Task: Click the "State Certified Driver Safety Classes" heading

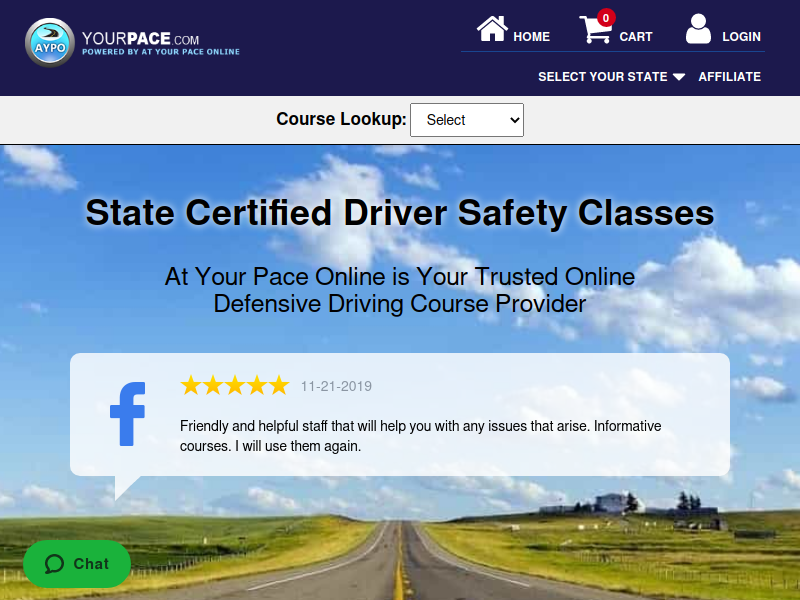Action: 400,212
